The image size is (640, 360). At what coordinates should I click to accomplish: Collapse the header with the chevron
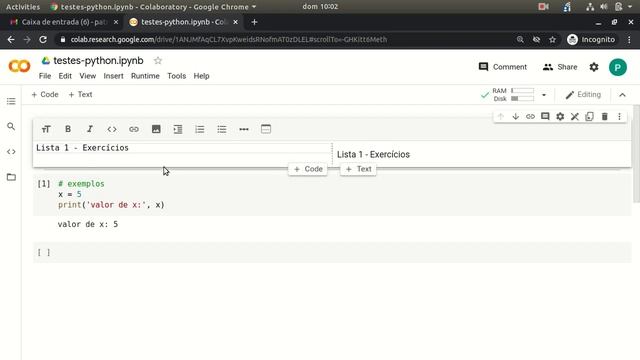622,95
